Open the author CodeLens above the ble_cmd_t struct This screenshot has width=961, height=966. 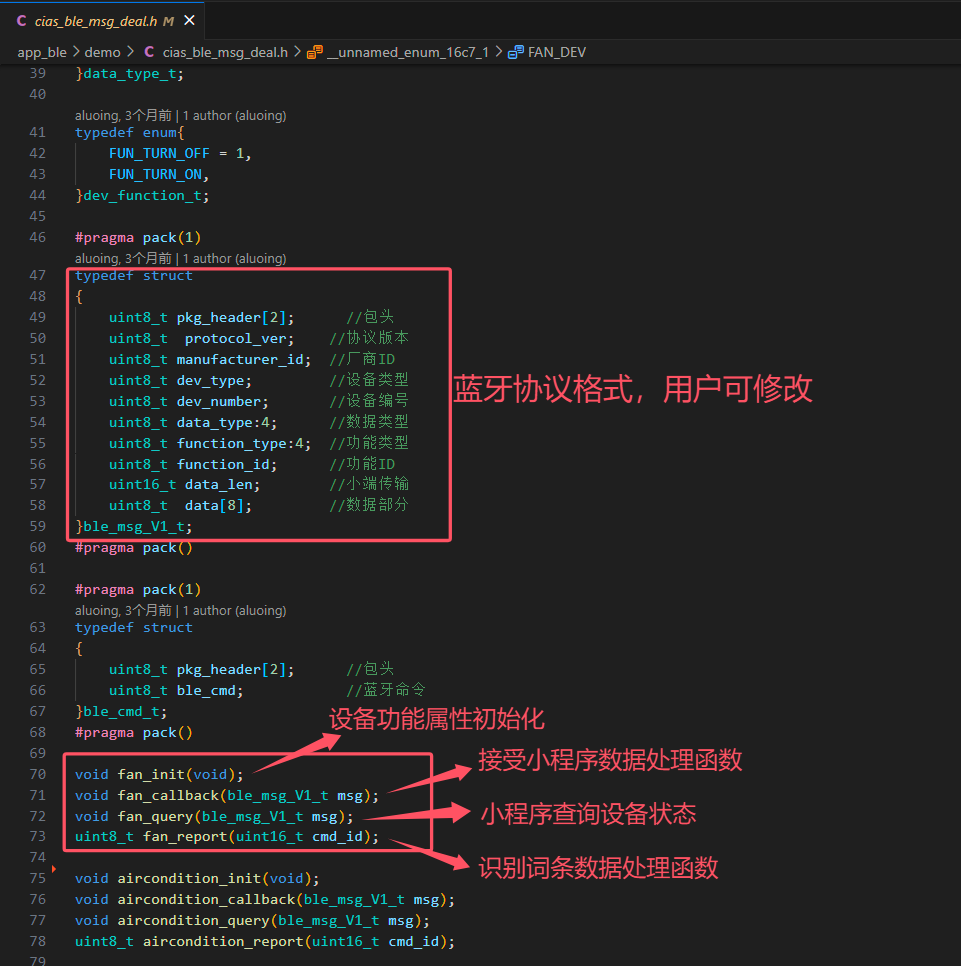180,610
